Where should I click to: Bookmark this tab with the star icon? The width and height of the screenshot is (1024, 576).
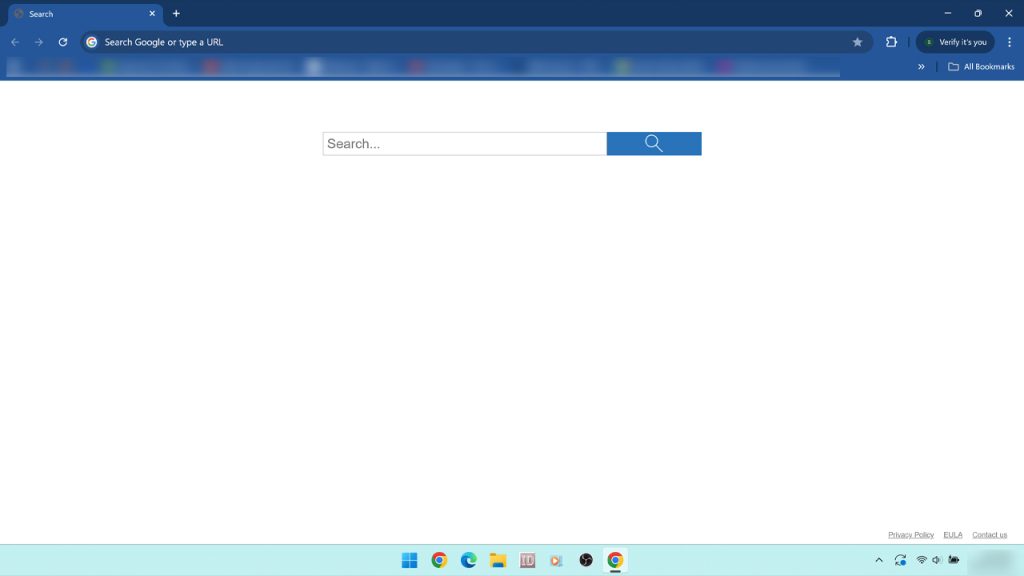[857, 42]
